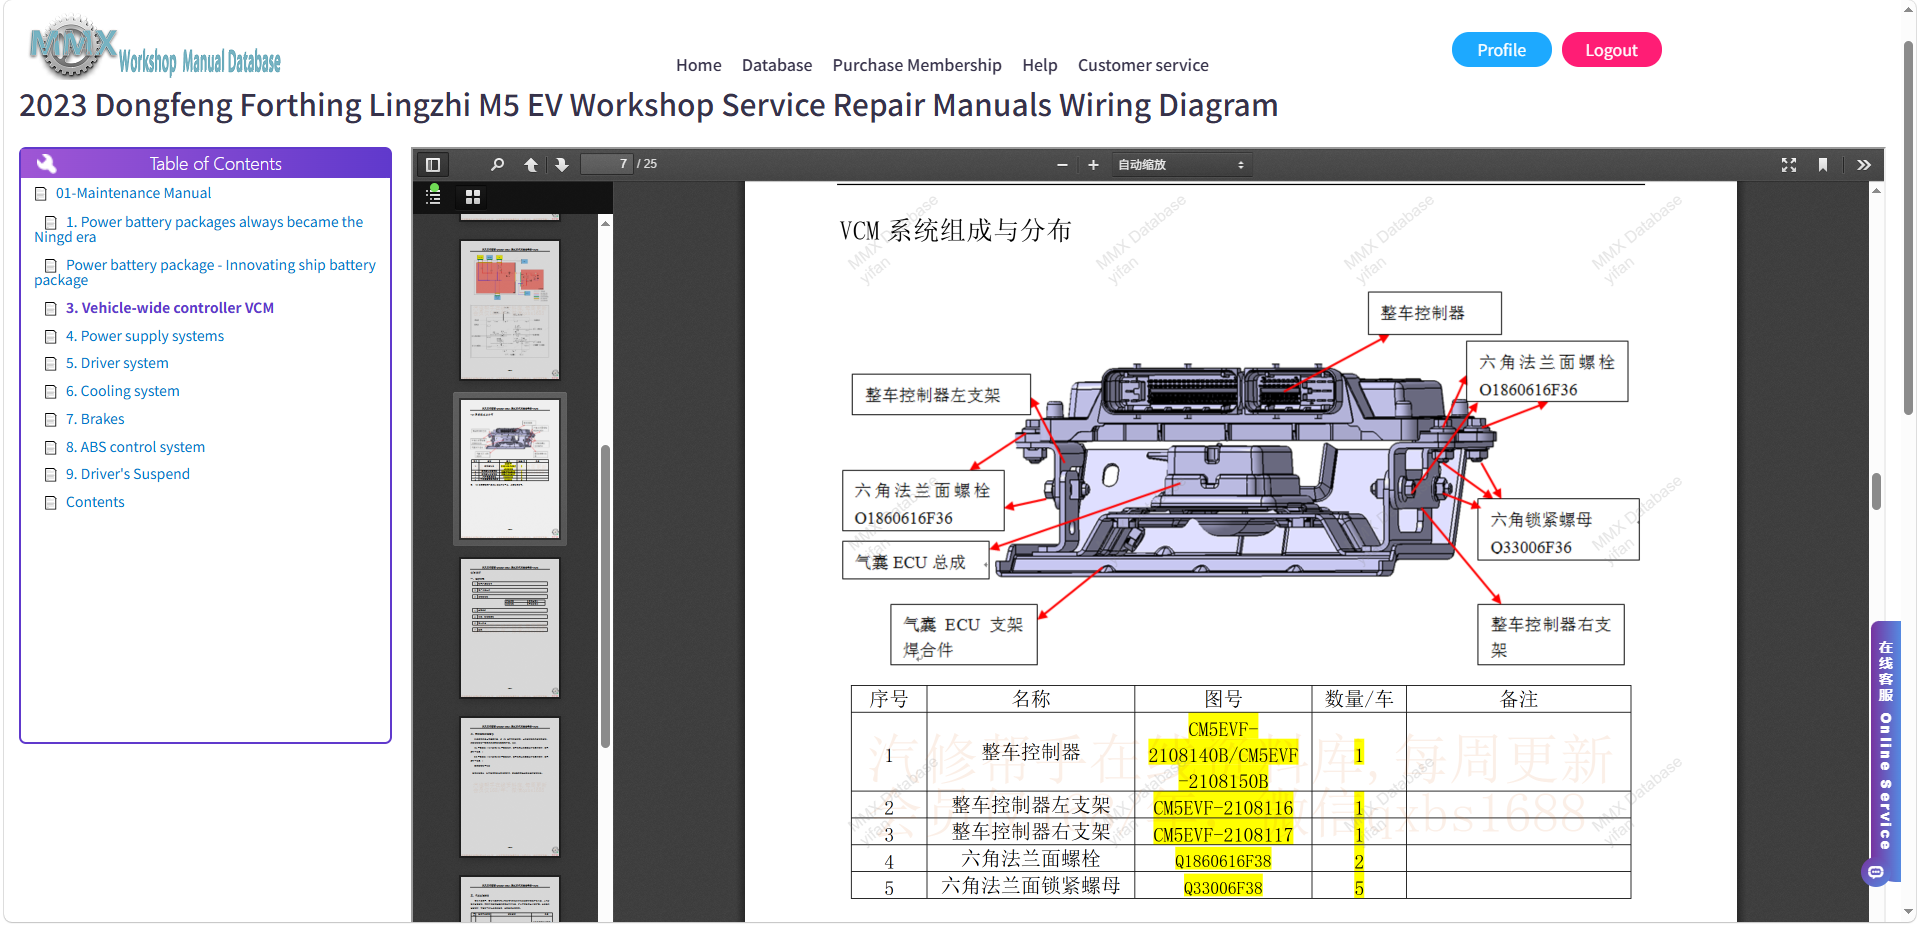The image size is (1920, 926).
Task: Open the zoom level dropdown
Action: click(1181, 165)
